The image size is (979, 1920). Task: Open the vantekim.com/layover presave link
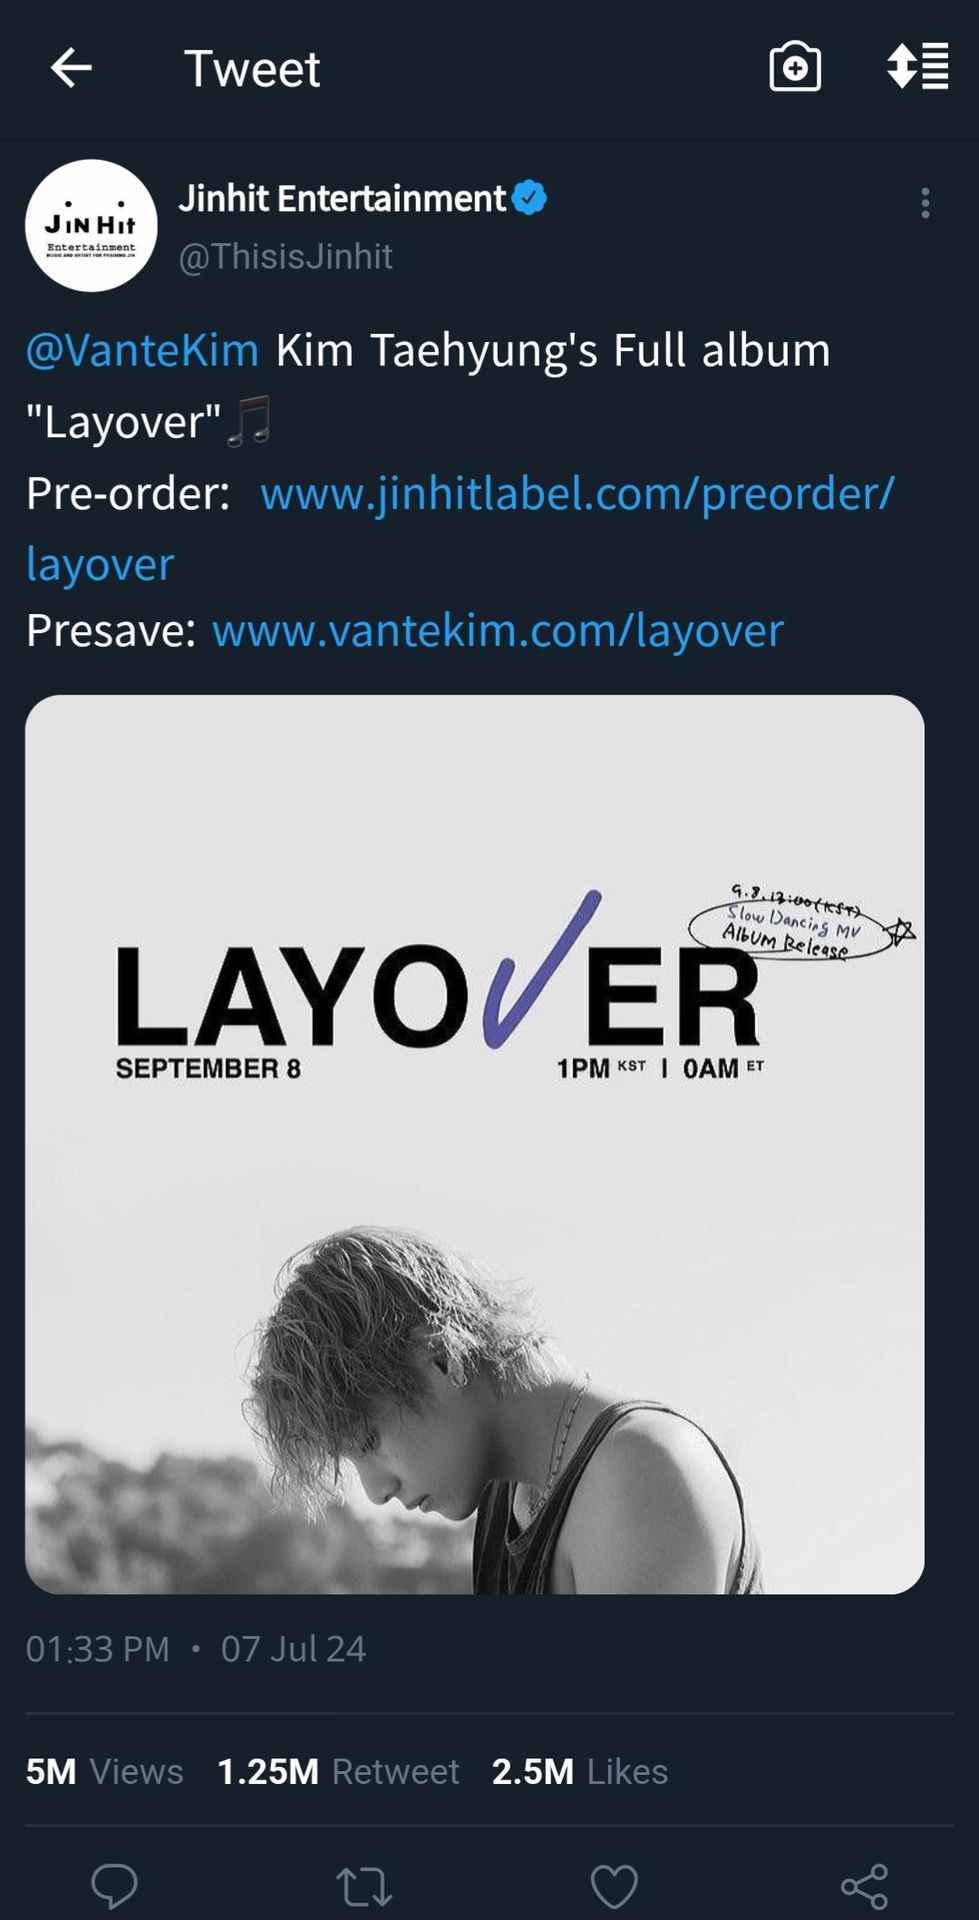498,630
